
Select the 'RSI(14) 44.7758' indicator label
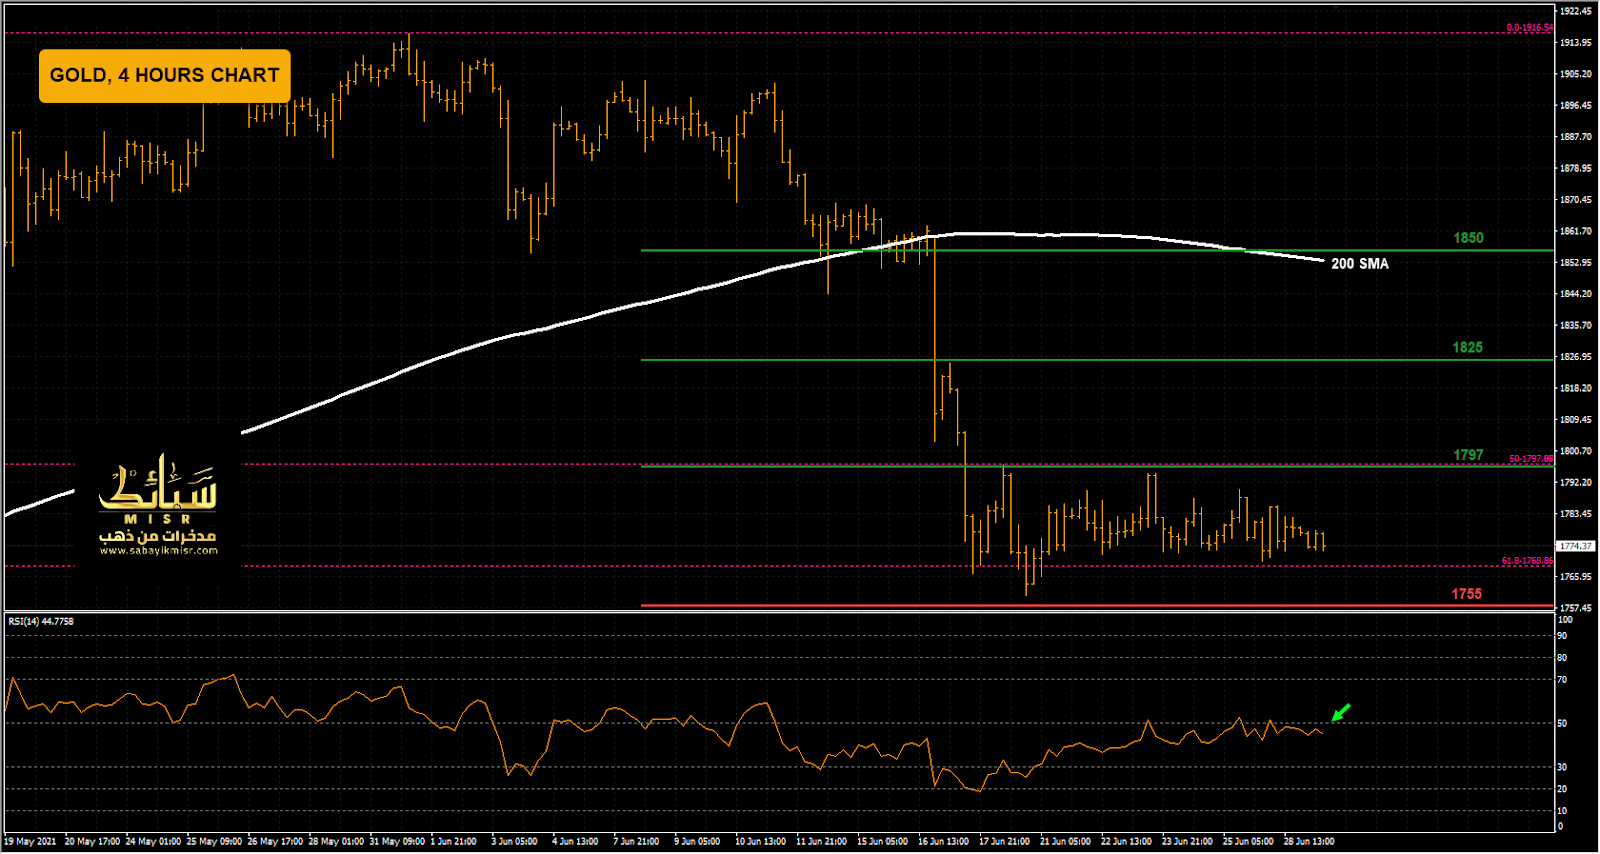41,622
